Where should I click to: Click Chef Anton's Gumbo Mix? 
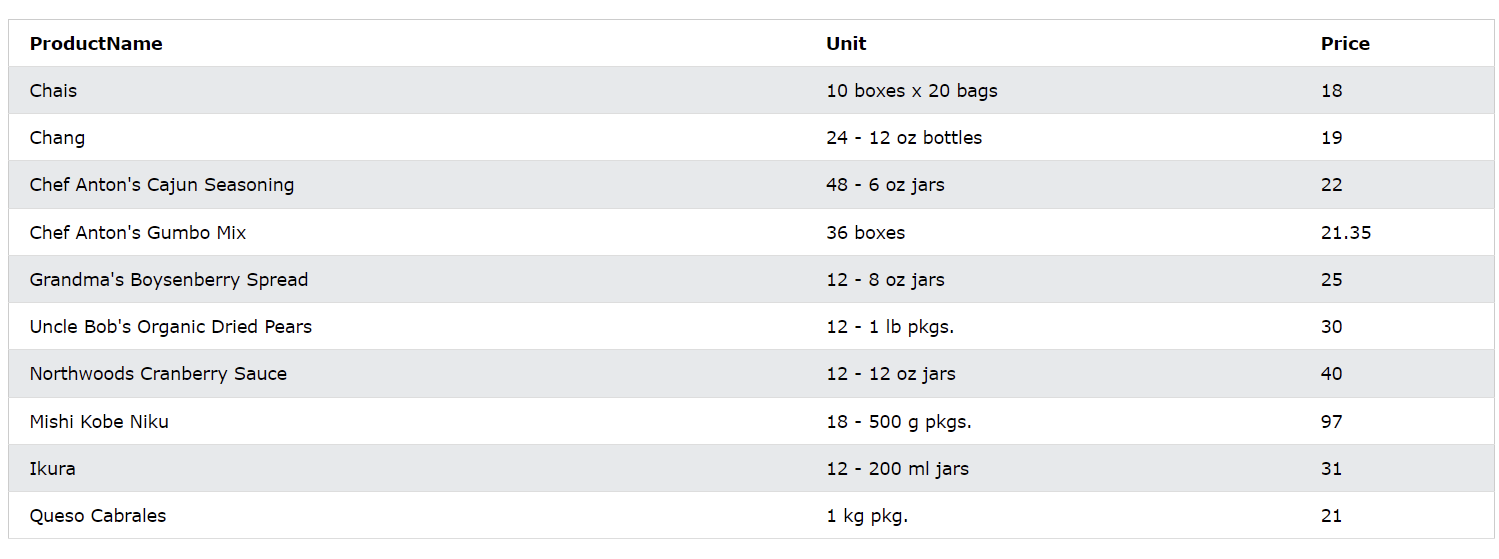138,233
